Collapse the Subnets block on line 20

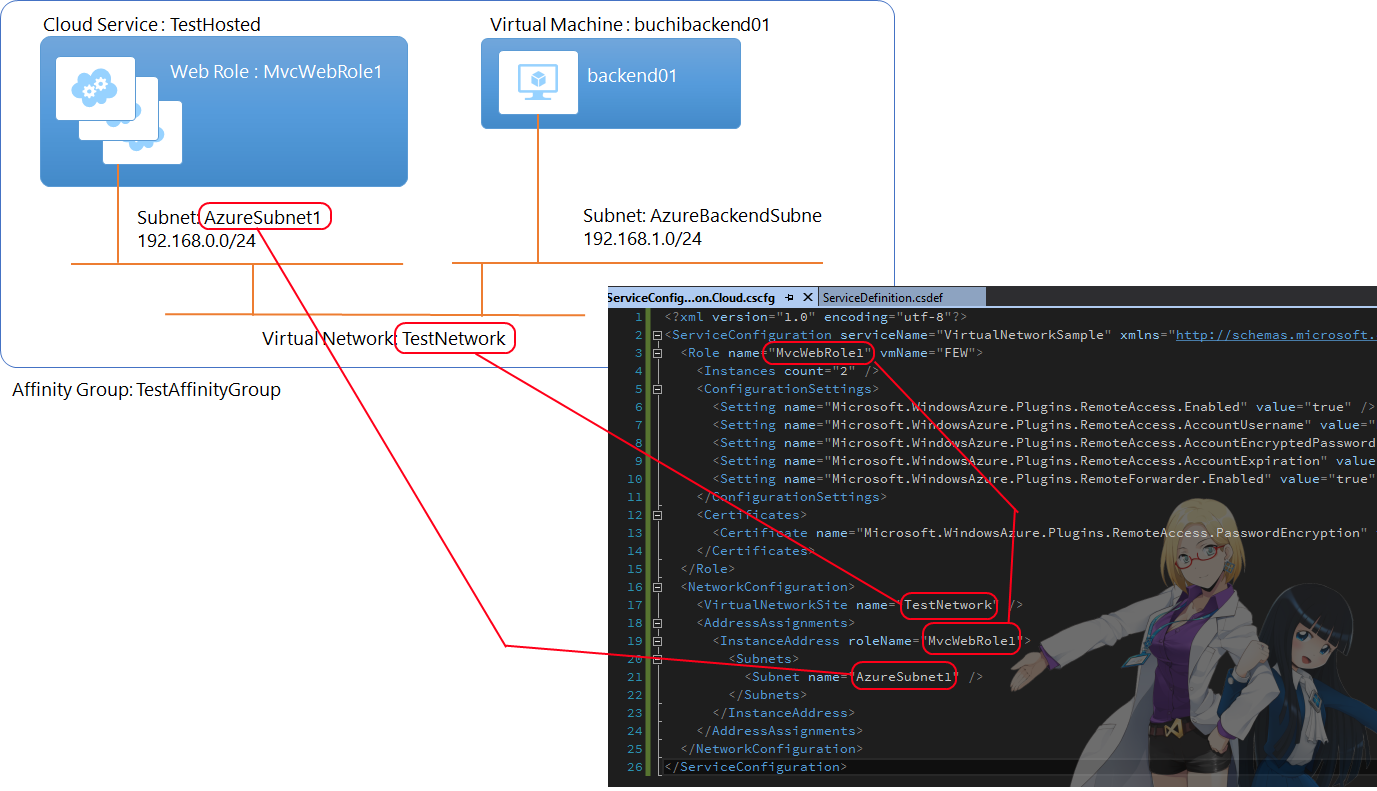click(657, 659)
